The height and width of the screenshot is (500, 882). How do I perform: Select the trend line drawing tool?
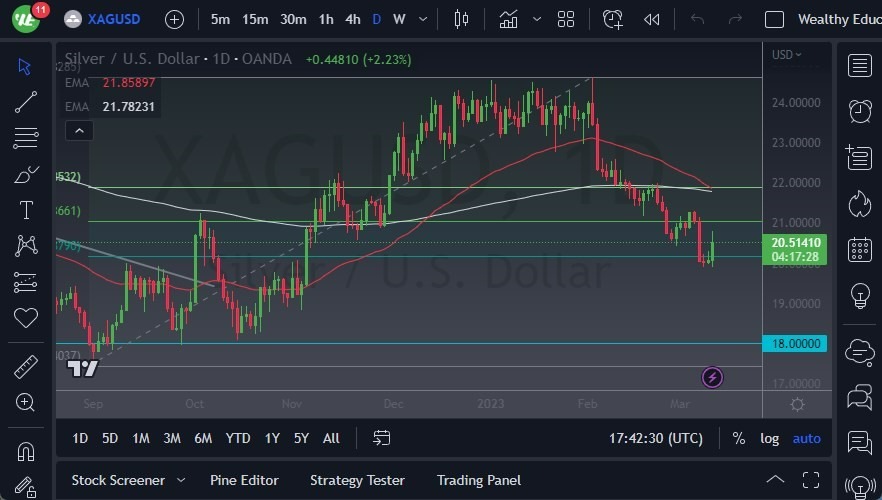tap(26, 102)
